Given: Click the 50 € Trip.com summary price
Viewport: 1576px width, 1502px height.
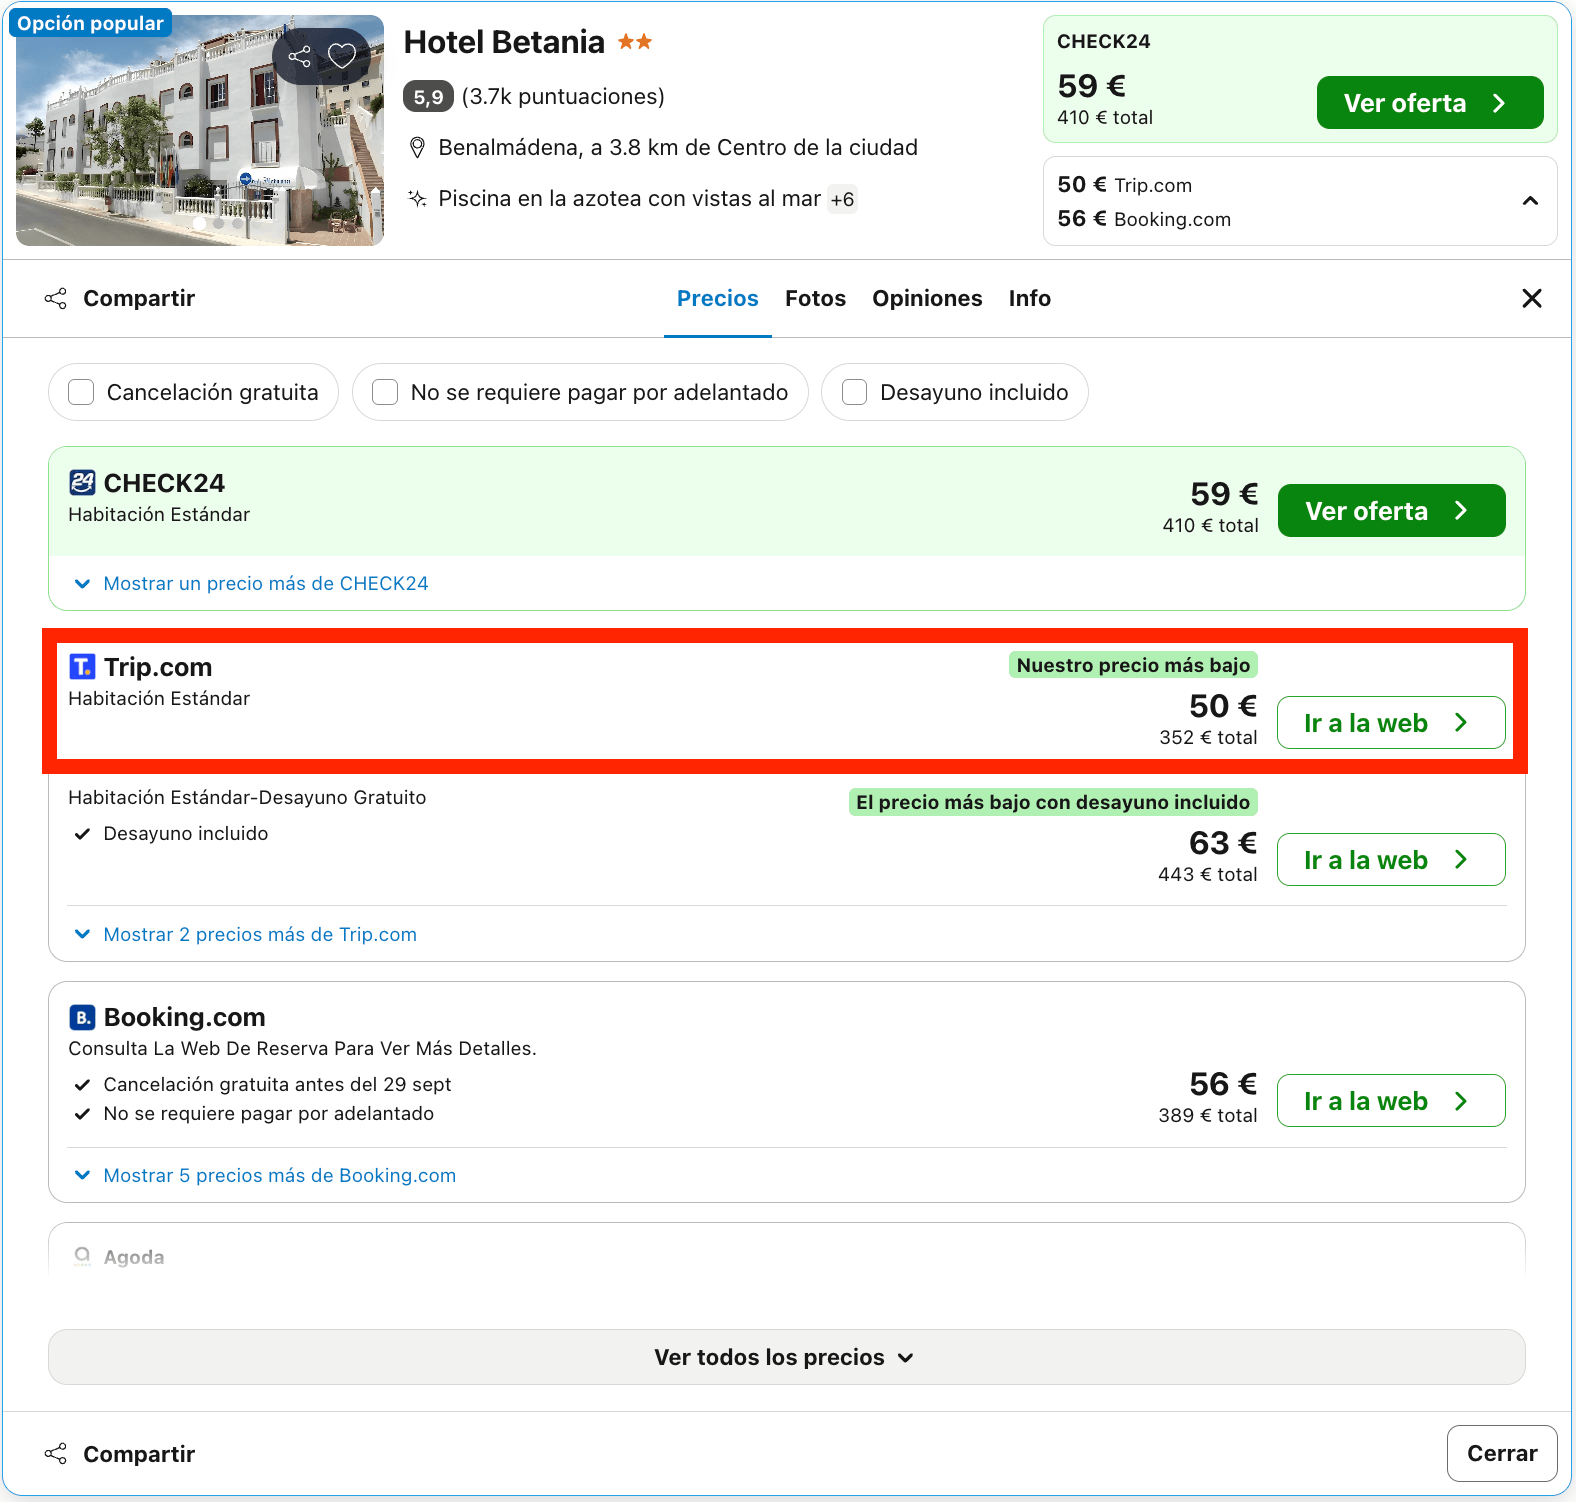Looking at the screenshot, I should [x=1125, y=185].
